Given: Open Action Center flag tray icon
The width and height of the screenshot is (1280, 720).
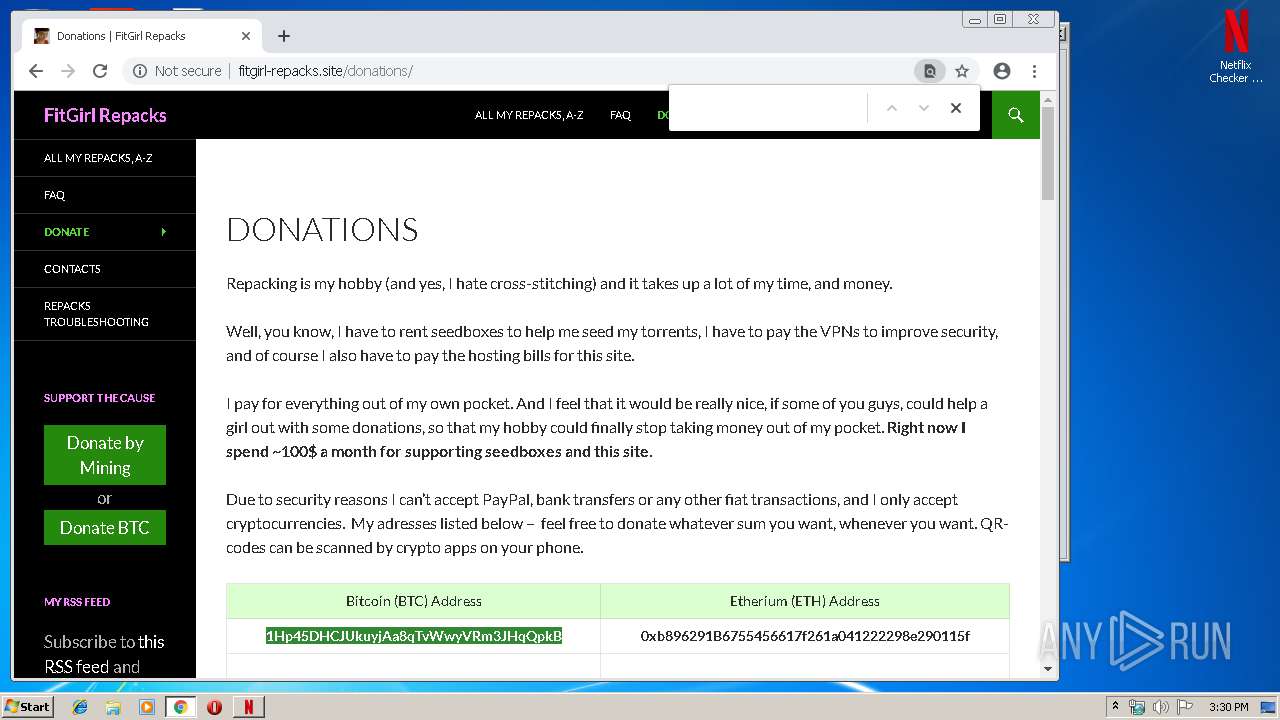Looking at the screenshot, I should [1185, 707].
